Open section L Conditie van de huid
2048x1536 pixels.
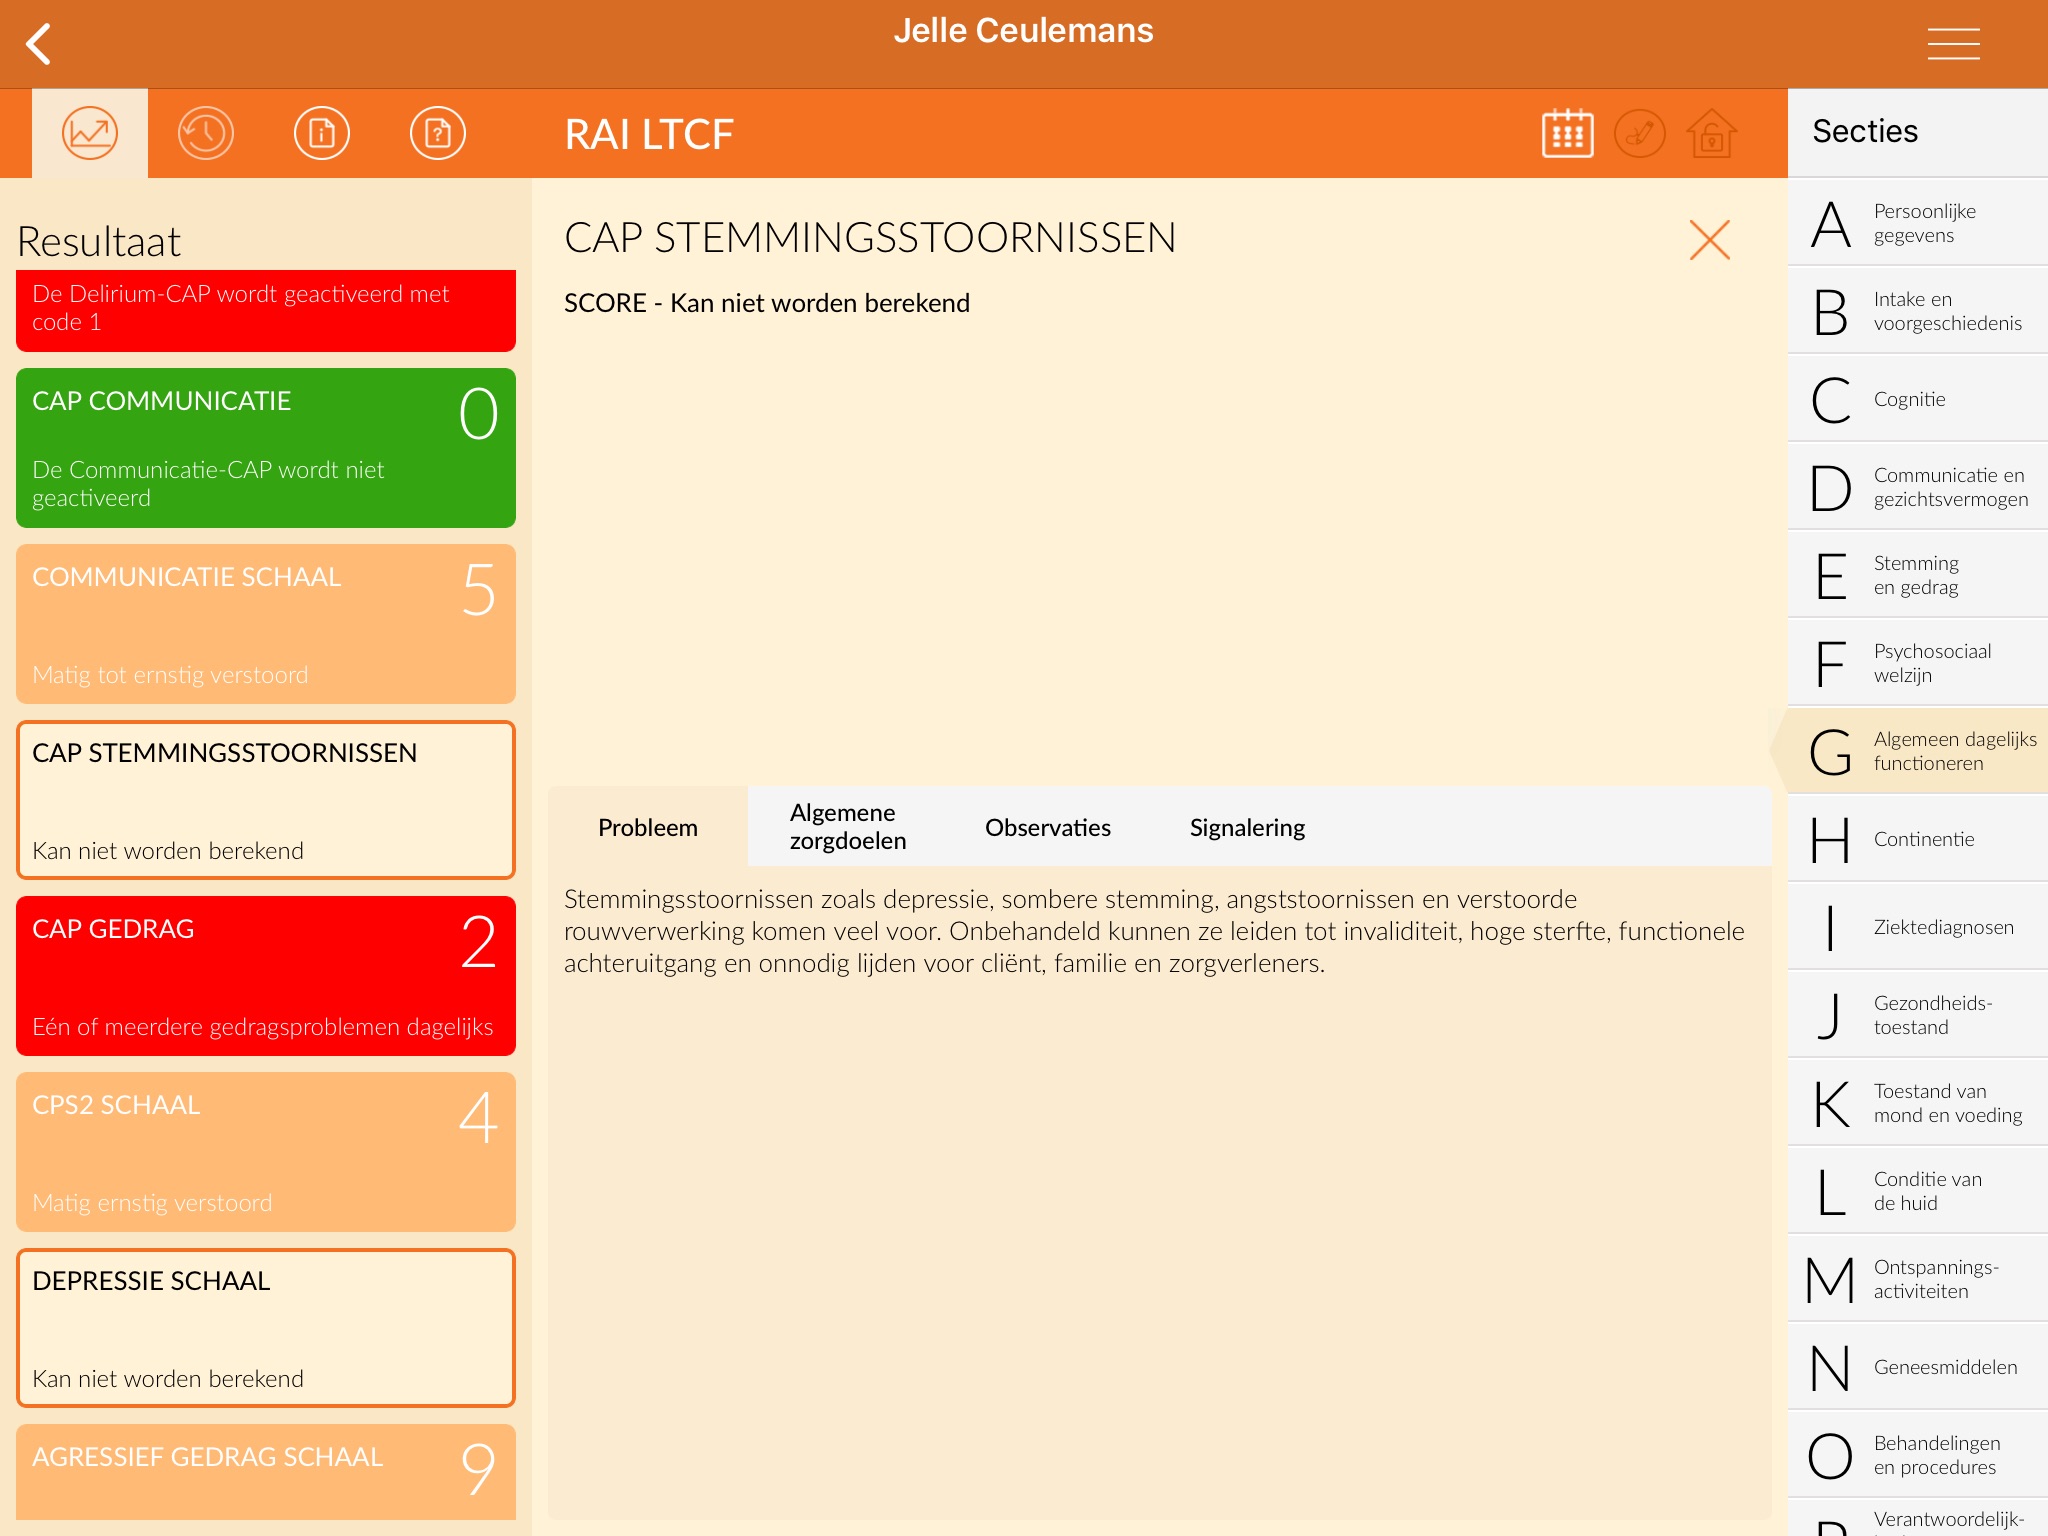coord(1918,1191)
